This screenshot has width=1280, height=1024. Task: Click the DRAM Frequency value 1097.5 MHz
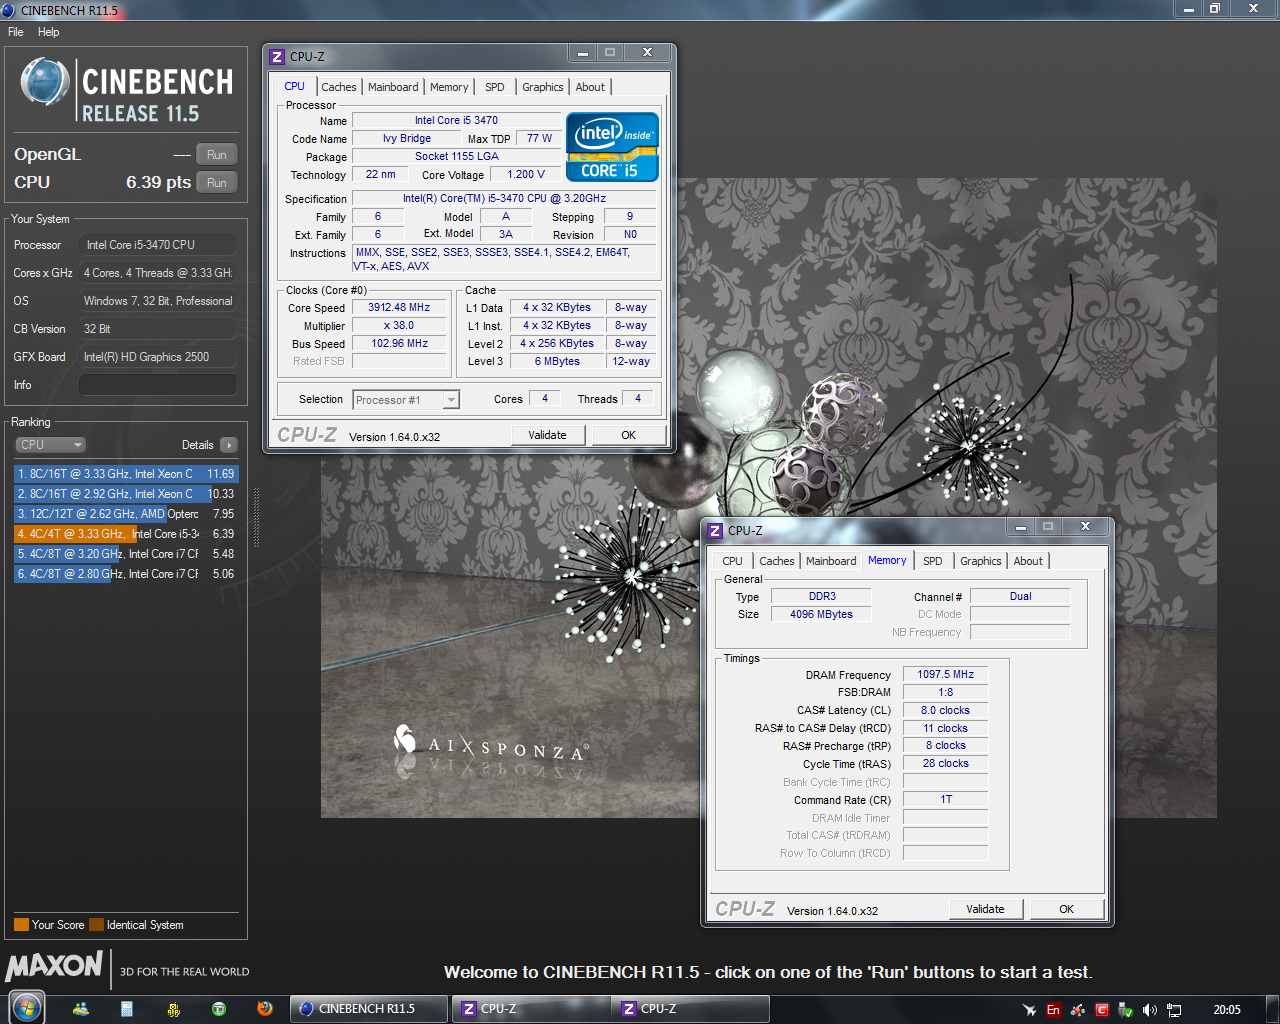click(x=946, y=675)
